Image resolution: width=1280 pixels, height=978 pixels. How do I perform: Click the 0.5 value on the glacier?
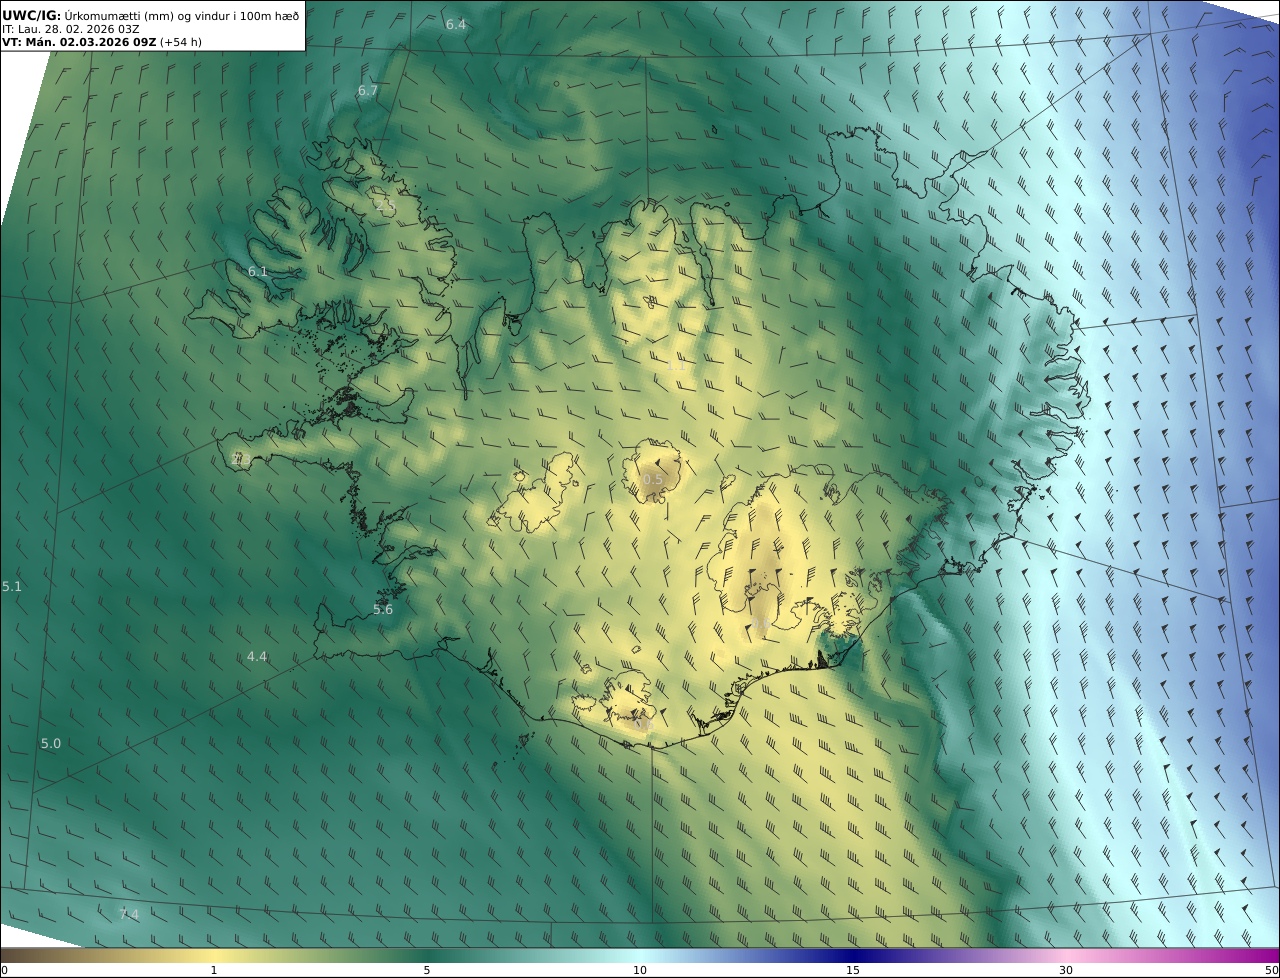tap(653, 480)
